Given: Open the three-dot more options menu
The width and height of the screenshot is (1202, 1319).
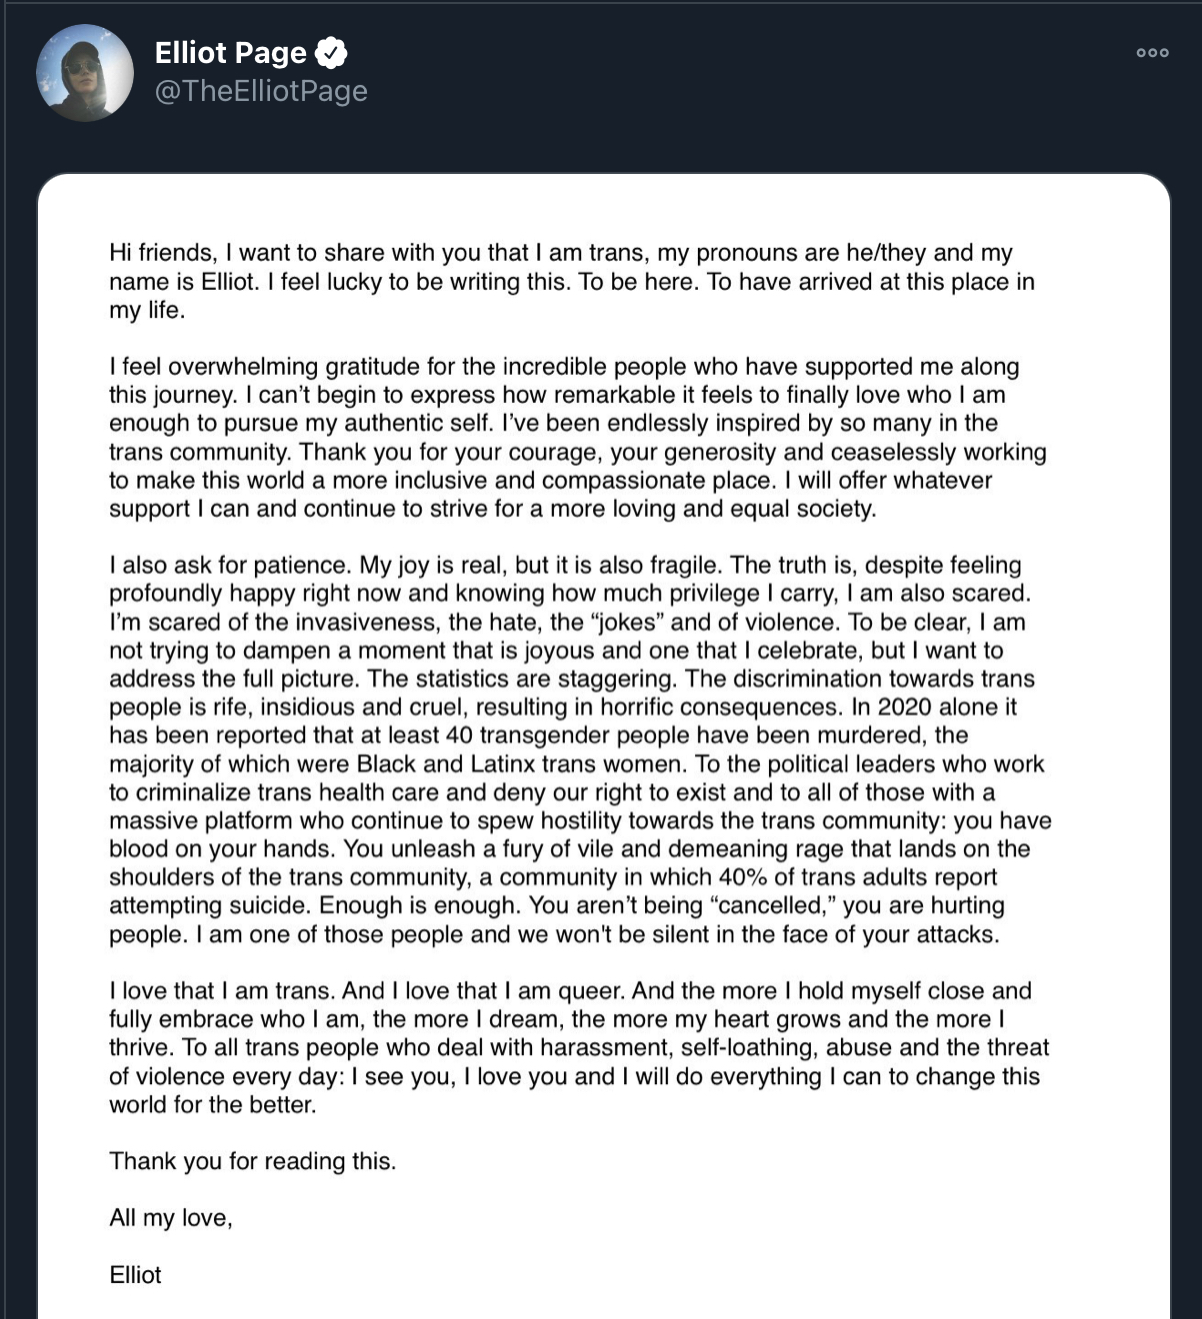Looking at the screenshot, I should point(1152,53).
